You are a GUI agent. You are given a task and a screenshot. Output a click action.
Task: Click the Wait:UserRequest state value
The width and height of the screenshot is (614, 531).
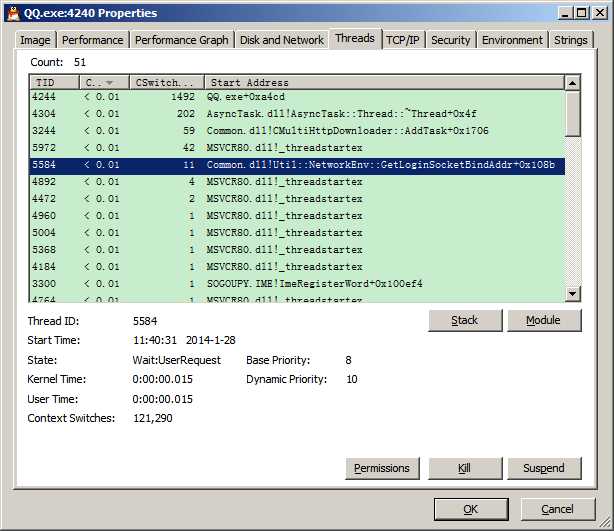(177, 360)
